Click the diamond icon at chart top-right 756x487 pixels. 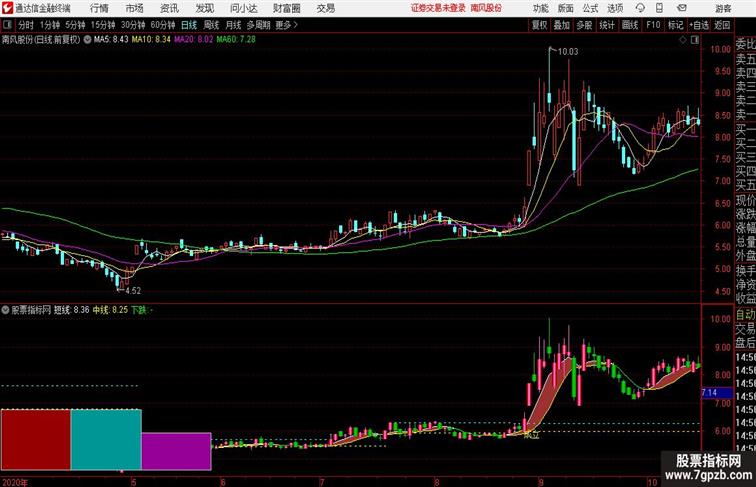coord(683,40)
